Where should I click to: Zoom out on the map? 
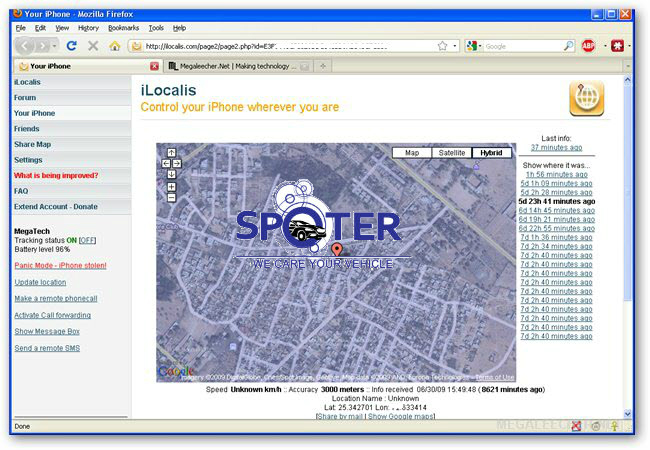[x=172, y=198]
